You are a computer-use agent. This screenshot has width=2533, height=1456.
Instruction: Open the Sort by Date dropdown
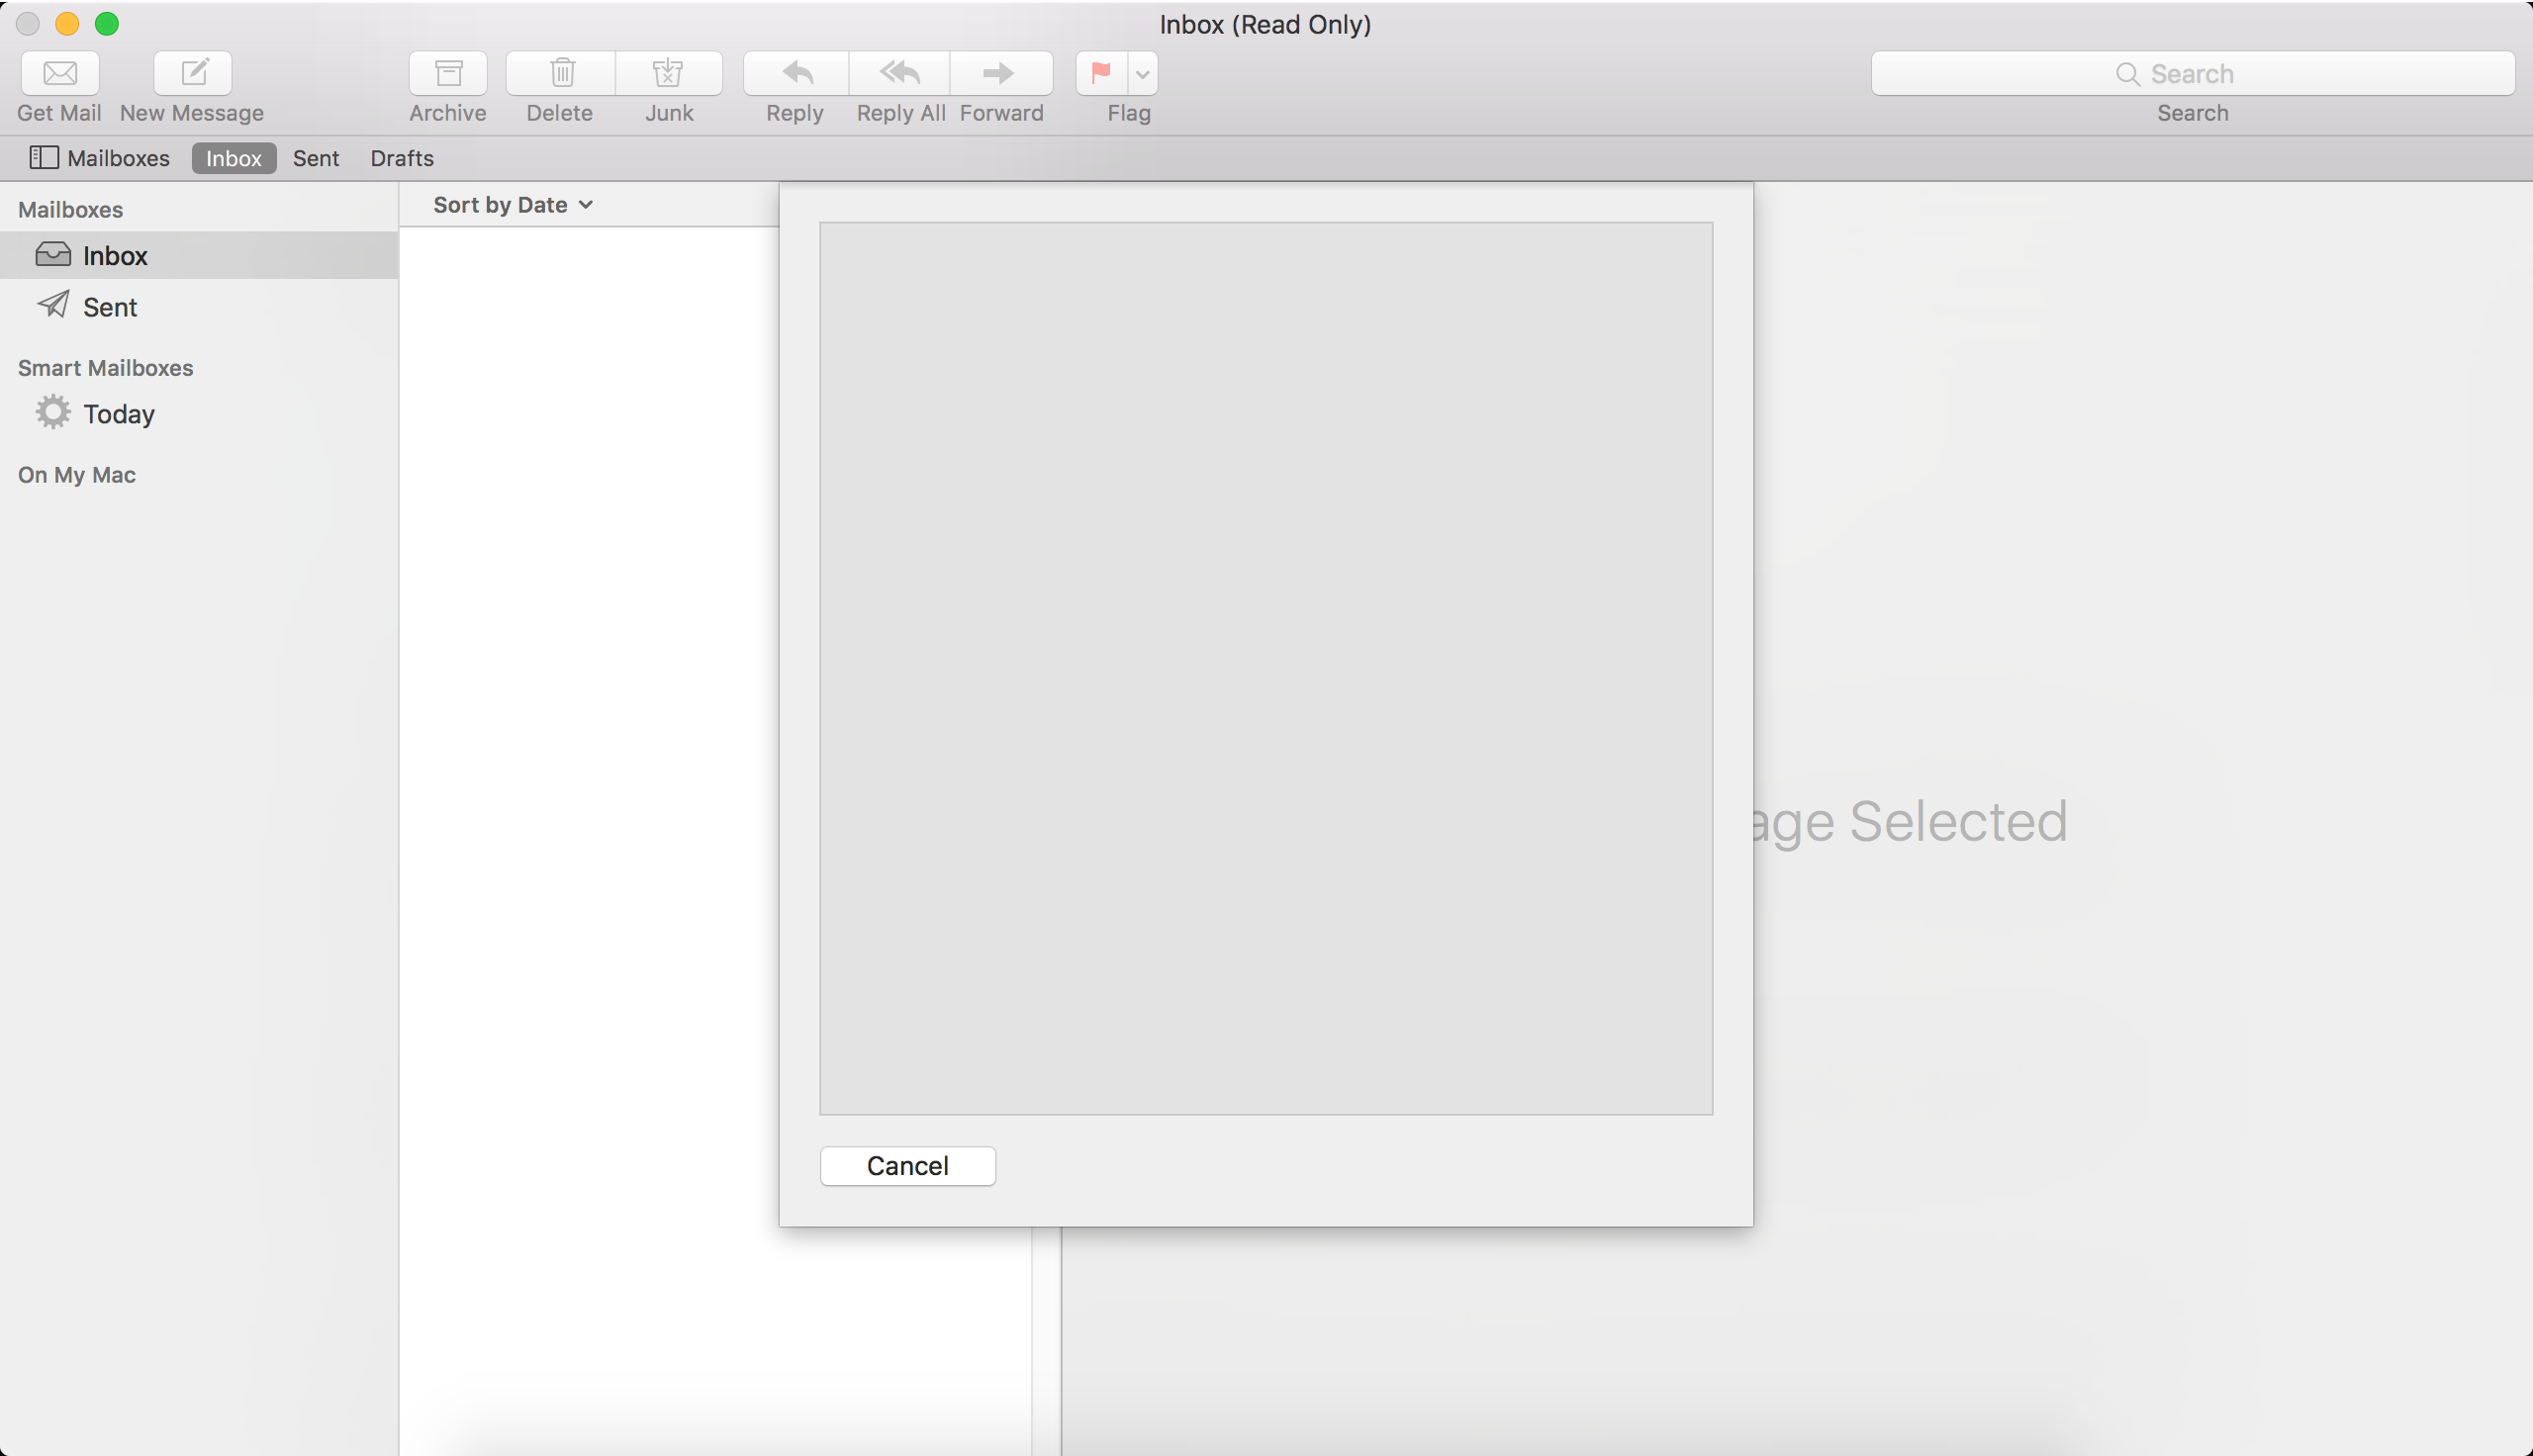[x=499, y=204]
